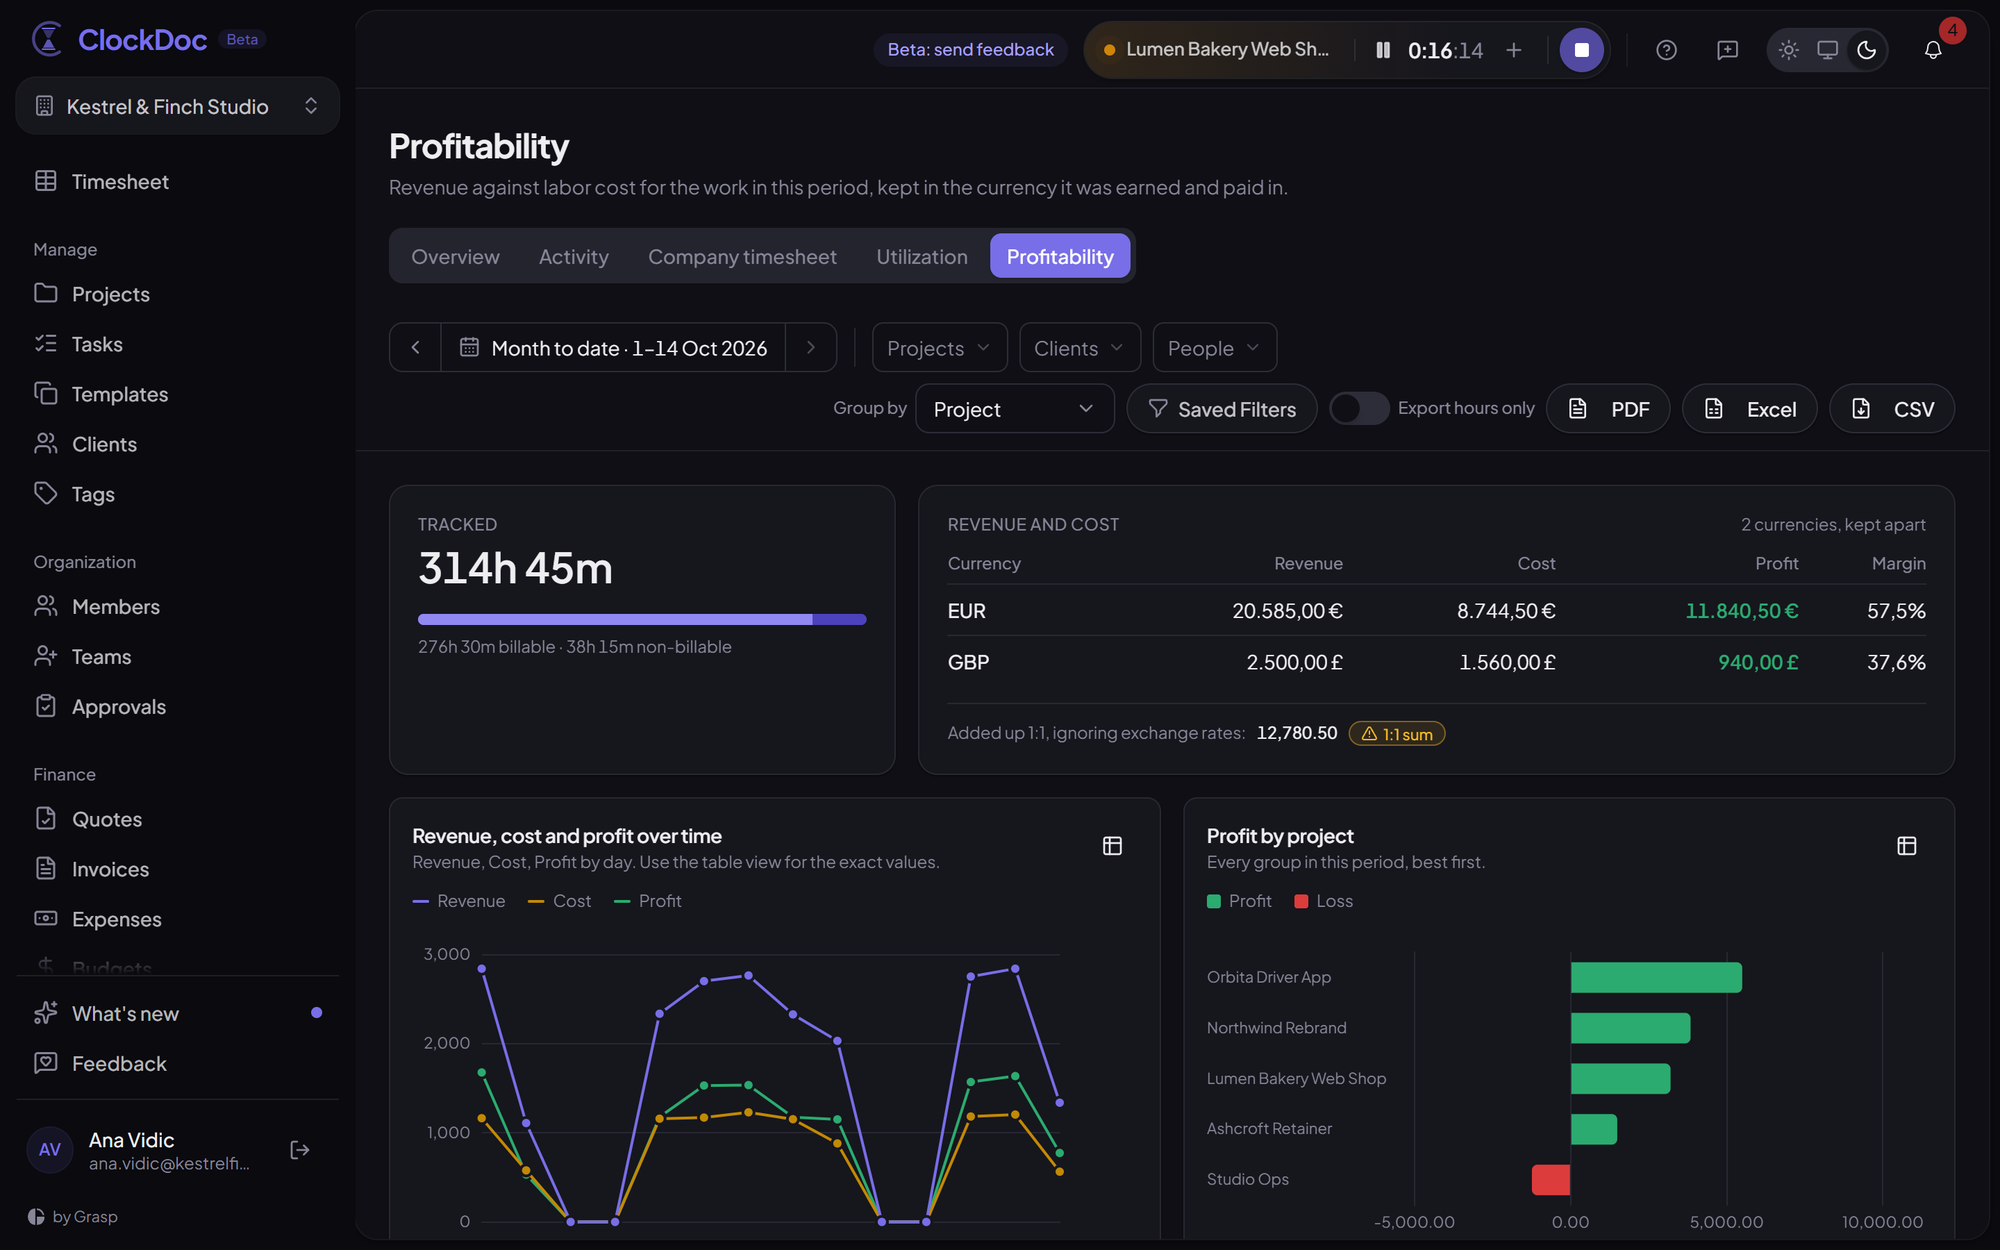Open Tasks in sidebar
Viewport: 2000px width, 1250px height.
(178, 344)
